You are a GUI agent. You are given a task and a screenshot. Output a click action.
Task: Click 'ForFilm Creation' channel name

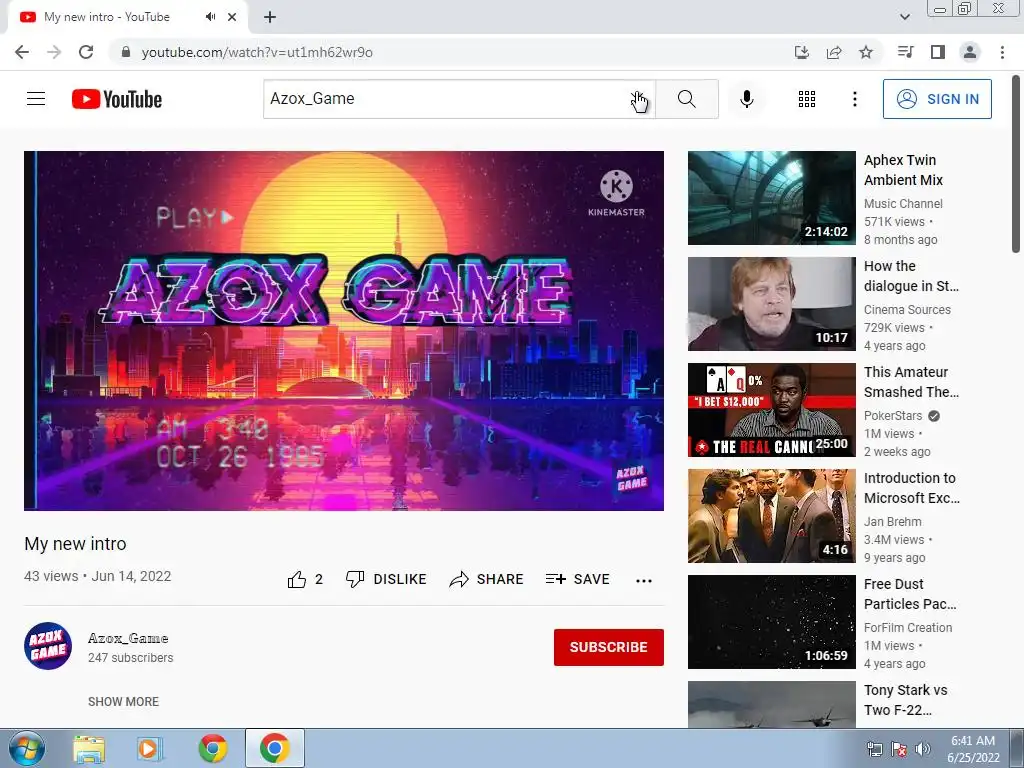908,628
